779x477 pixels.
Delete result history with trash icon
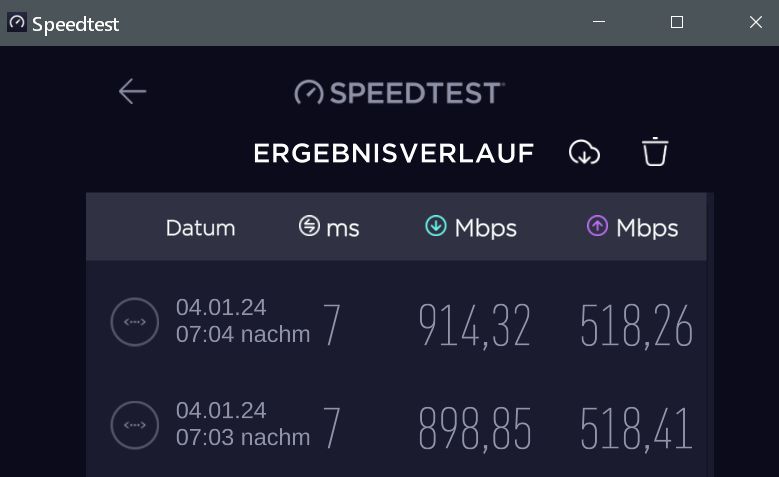pos(655,152)
